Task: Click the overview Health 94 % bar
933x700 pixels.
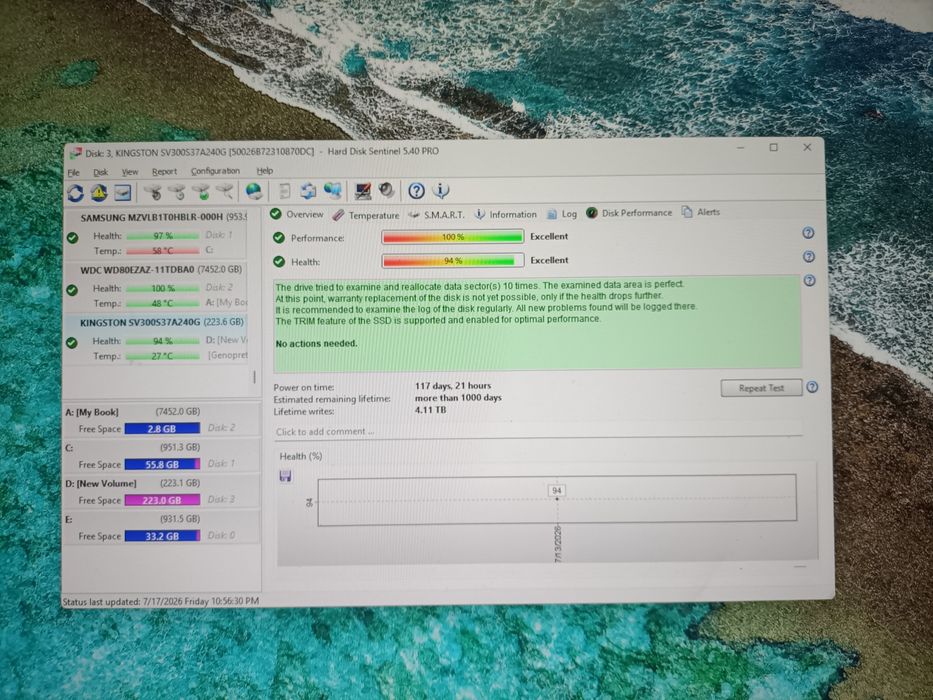Action: [x=453, y=261]
